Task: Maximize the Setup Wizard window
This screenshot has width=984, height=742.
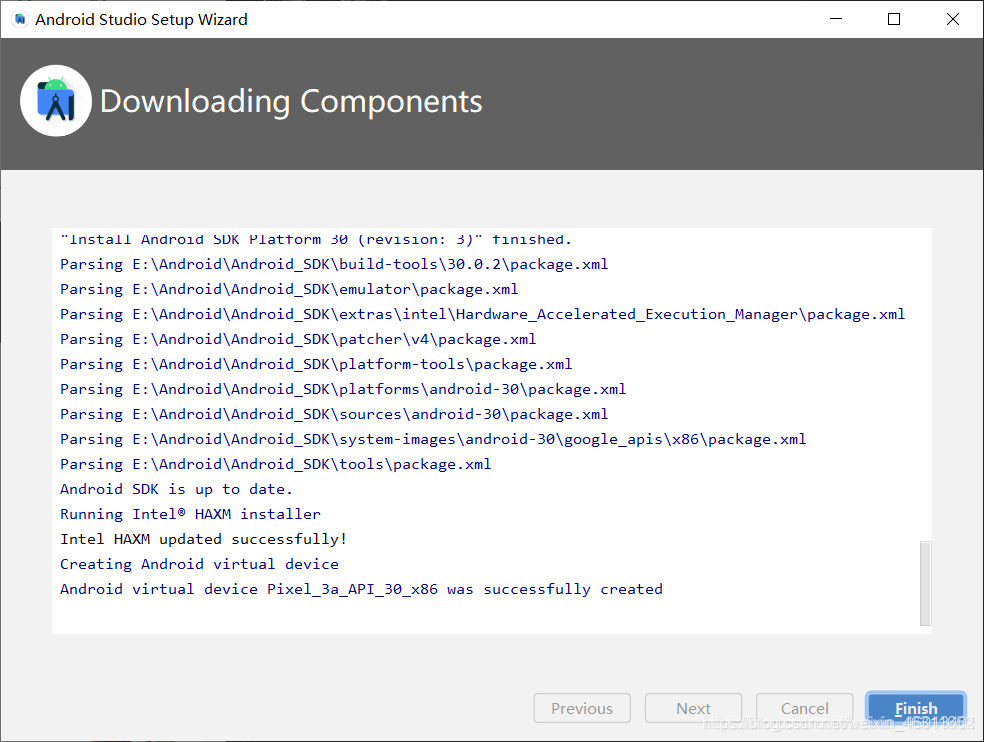Action: click(894, 19)
